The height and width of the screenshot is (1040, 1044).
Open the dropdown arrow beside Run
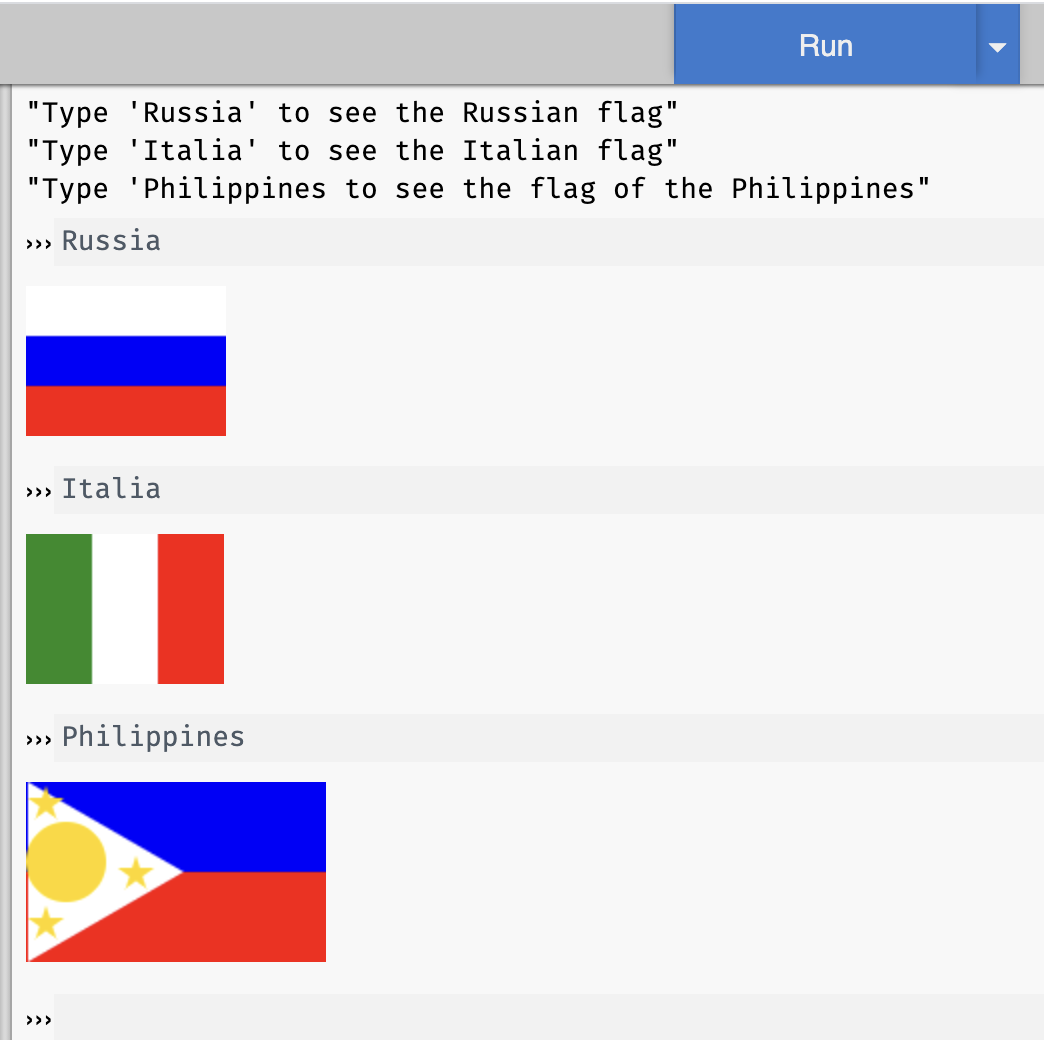pyautogui.click(x=997, y=47)
